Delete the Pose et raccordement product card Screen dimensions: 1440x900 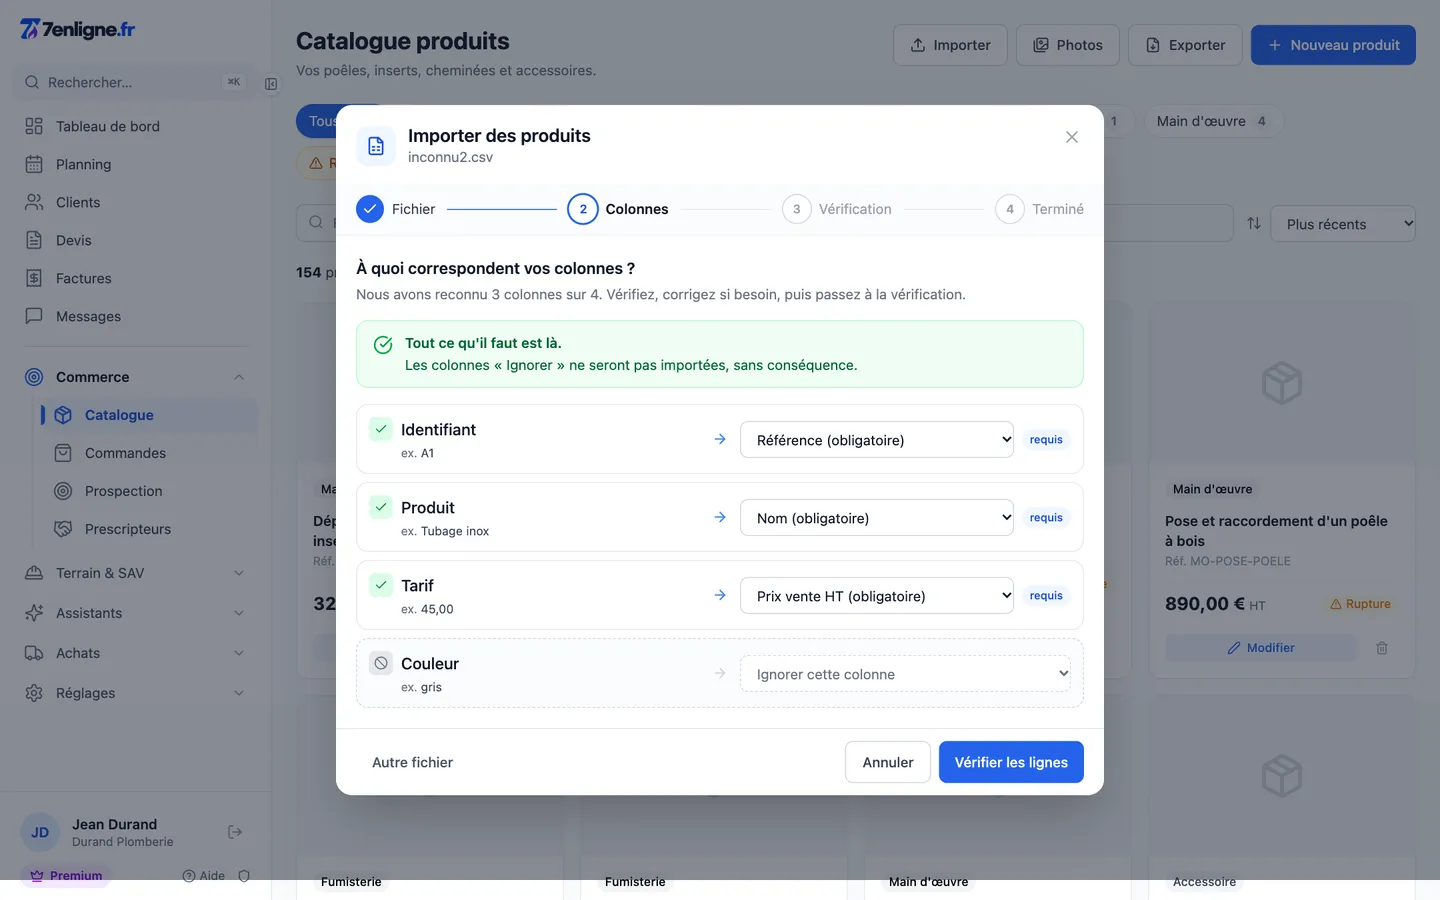coord(1382,648)
